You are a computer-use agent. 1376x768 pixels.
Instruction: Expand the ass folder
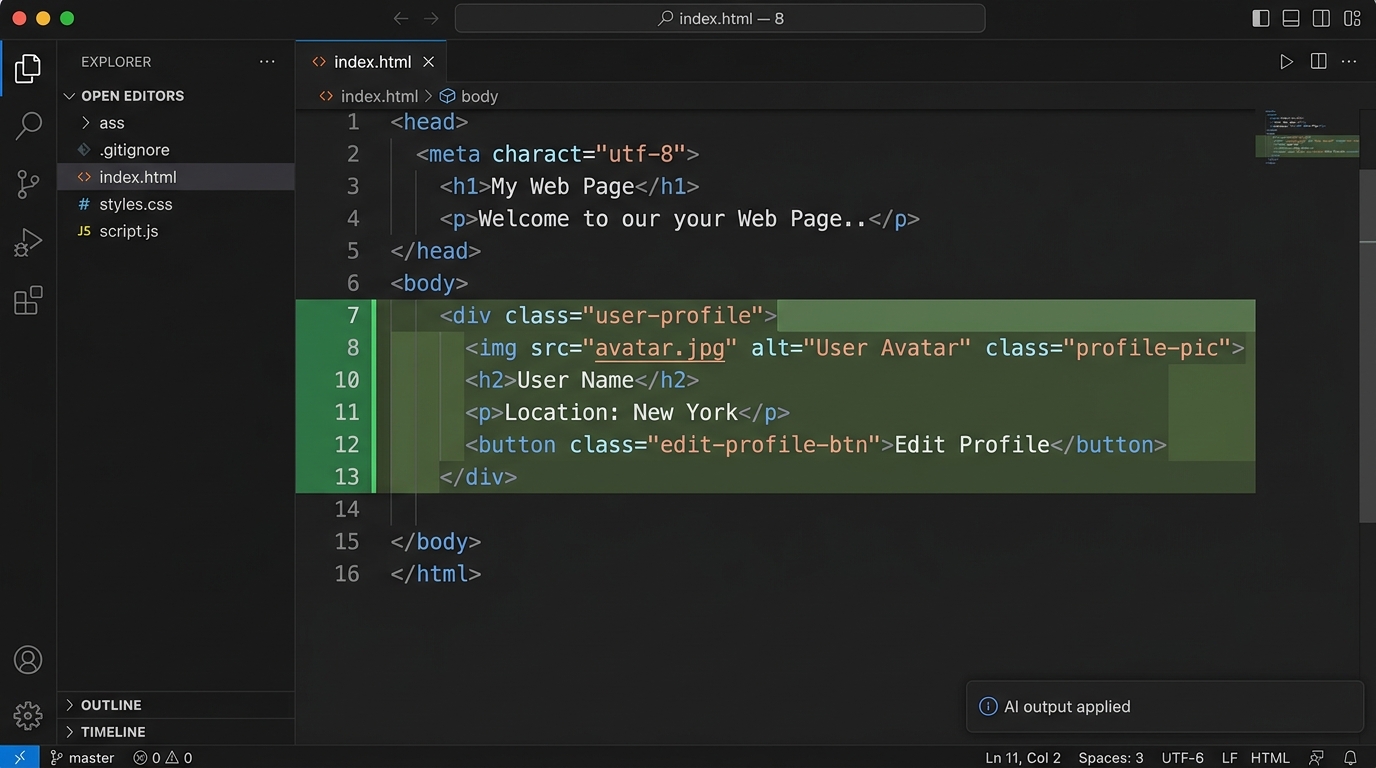[111, 123]
